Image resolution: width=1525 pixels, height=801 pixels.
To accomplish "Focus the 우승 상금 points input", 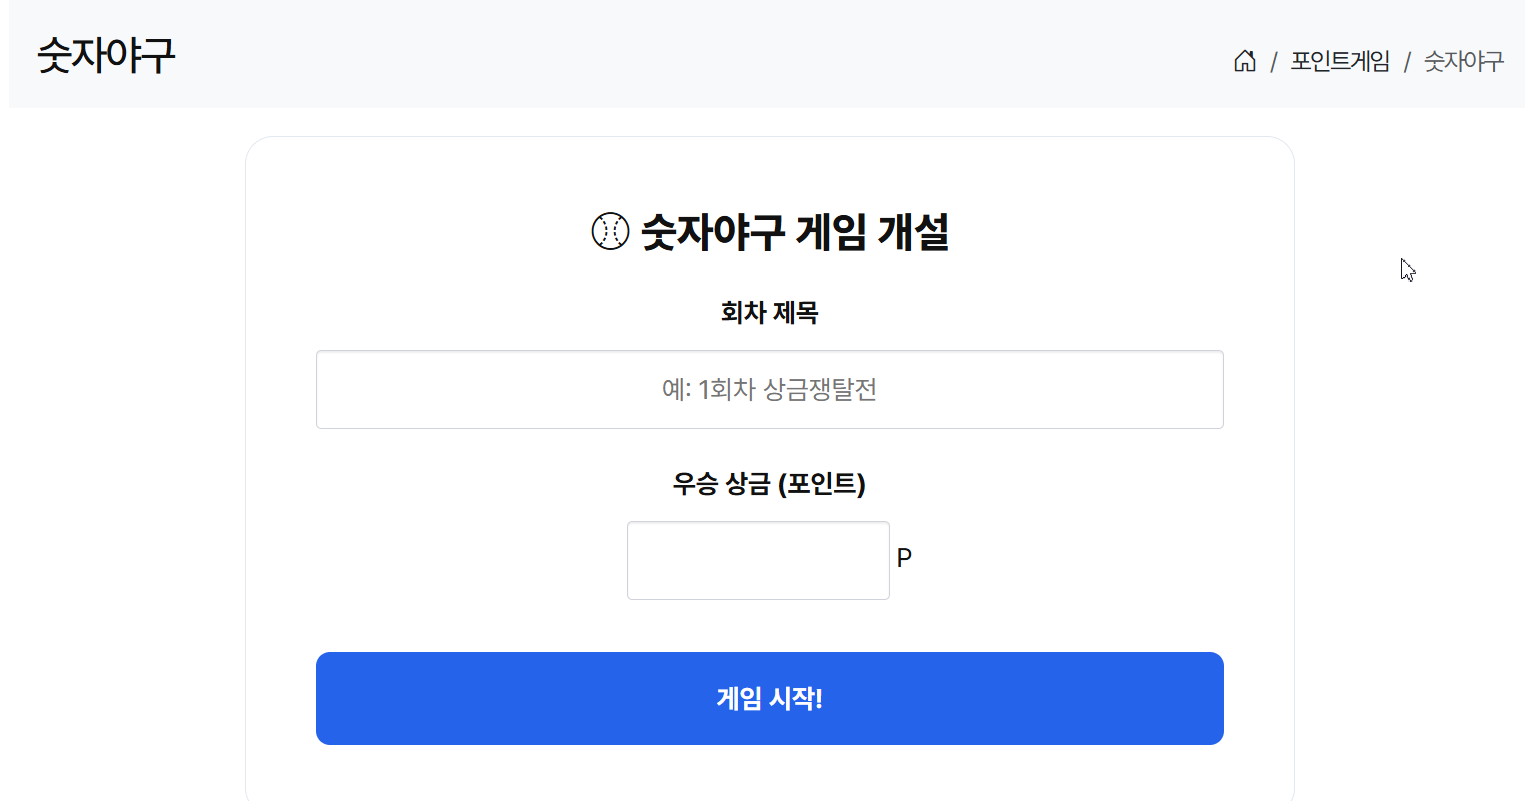I will [x=757, y=560].
